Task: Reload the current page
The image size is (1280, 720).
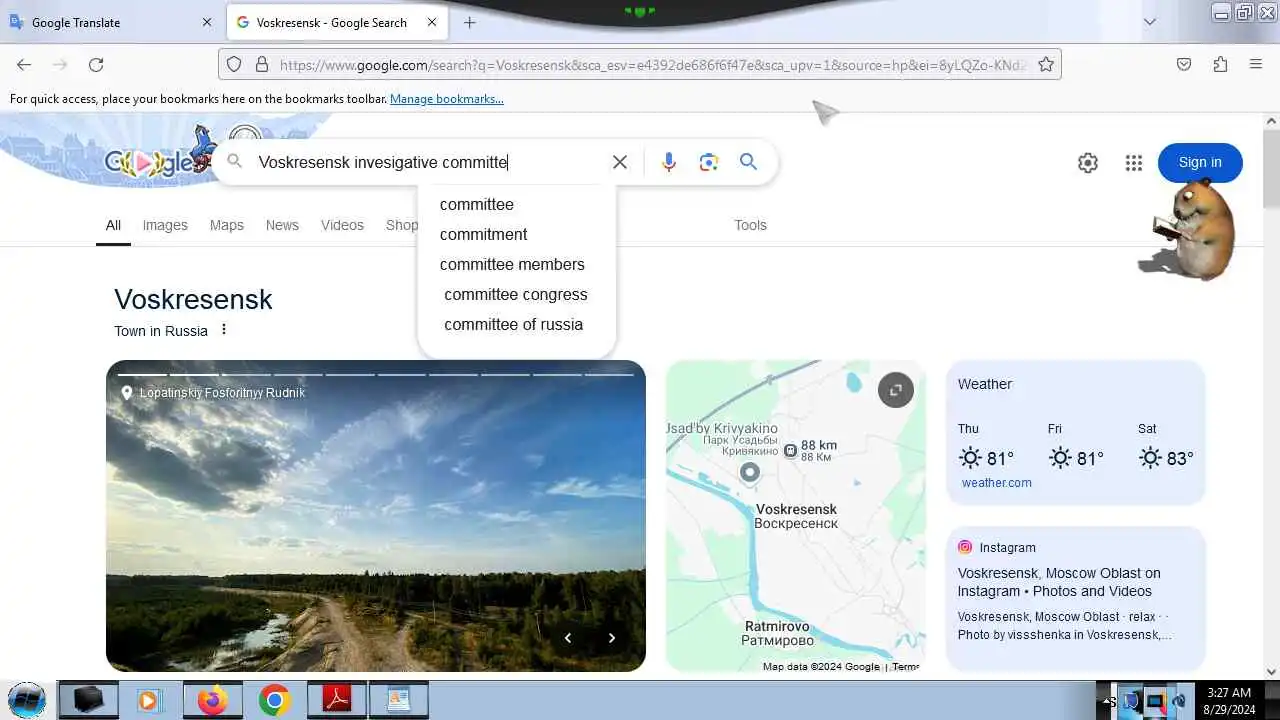Action: (96, 64)
